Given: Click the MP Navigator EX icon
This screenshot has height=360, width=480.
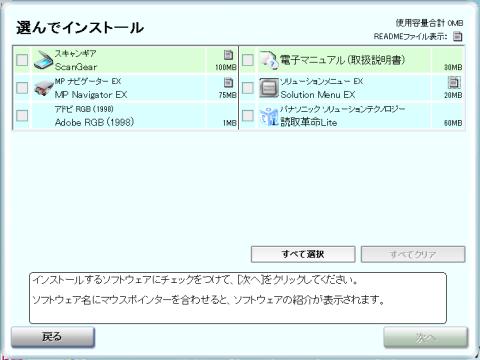Looking at the screenshot, I should click(x=43, y=88).
